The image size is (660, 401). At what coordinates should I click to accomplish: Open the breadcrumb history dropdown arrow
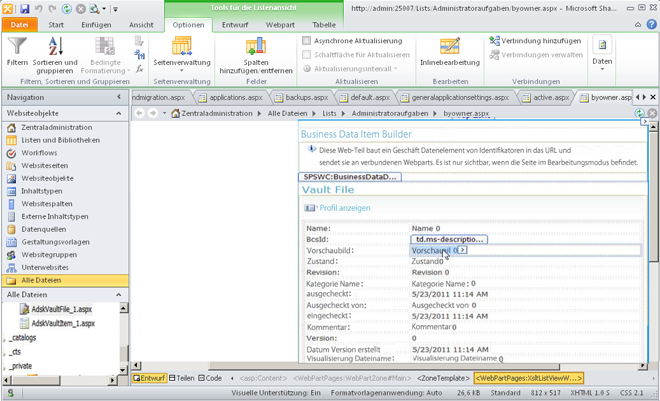(x=164, y=113)
